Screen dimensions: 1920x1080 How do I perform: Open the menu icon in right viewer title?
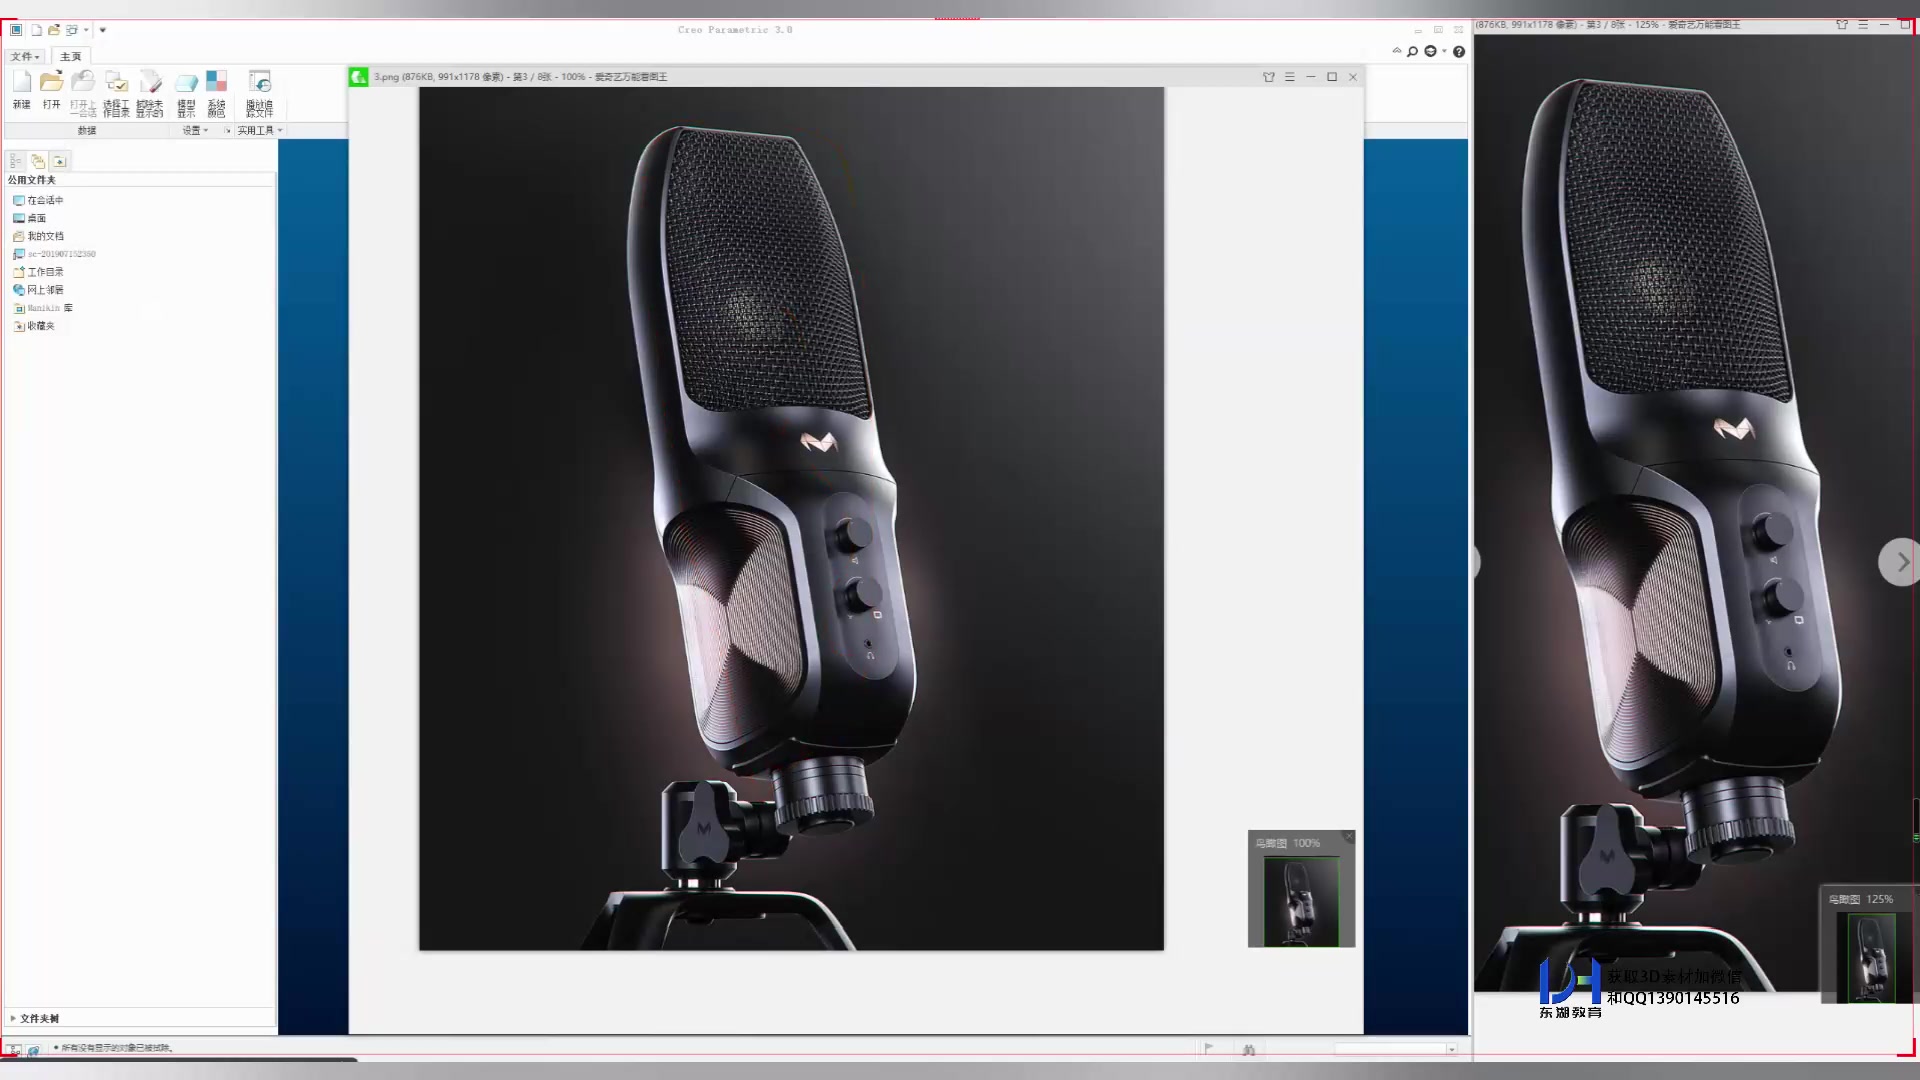point(1863,24)
